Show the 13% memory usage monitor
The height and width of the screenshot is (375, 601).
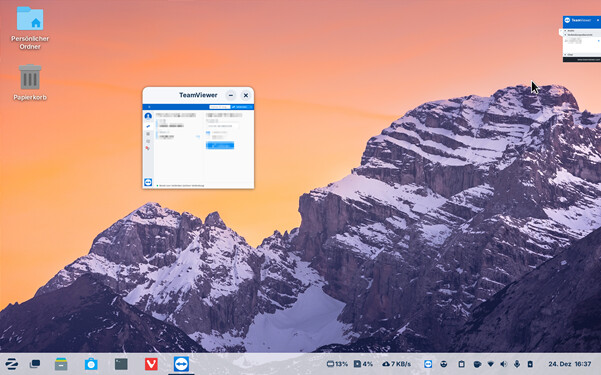pyautogui.click(x=337, y=363)
